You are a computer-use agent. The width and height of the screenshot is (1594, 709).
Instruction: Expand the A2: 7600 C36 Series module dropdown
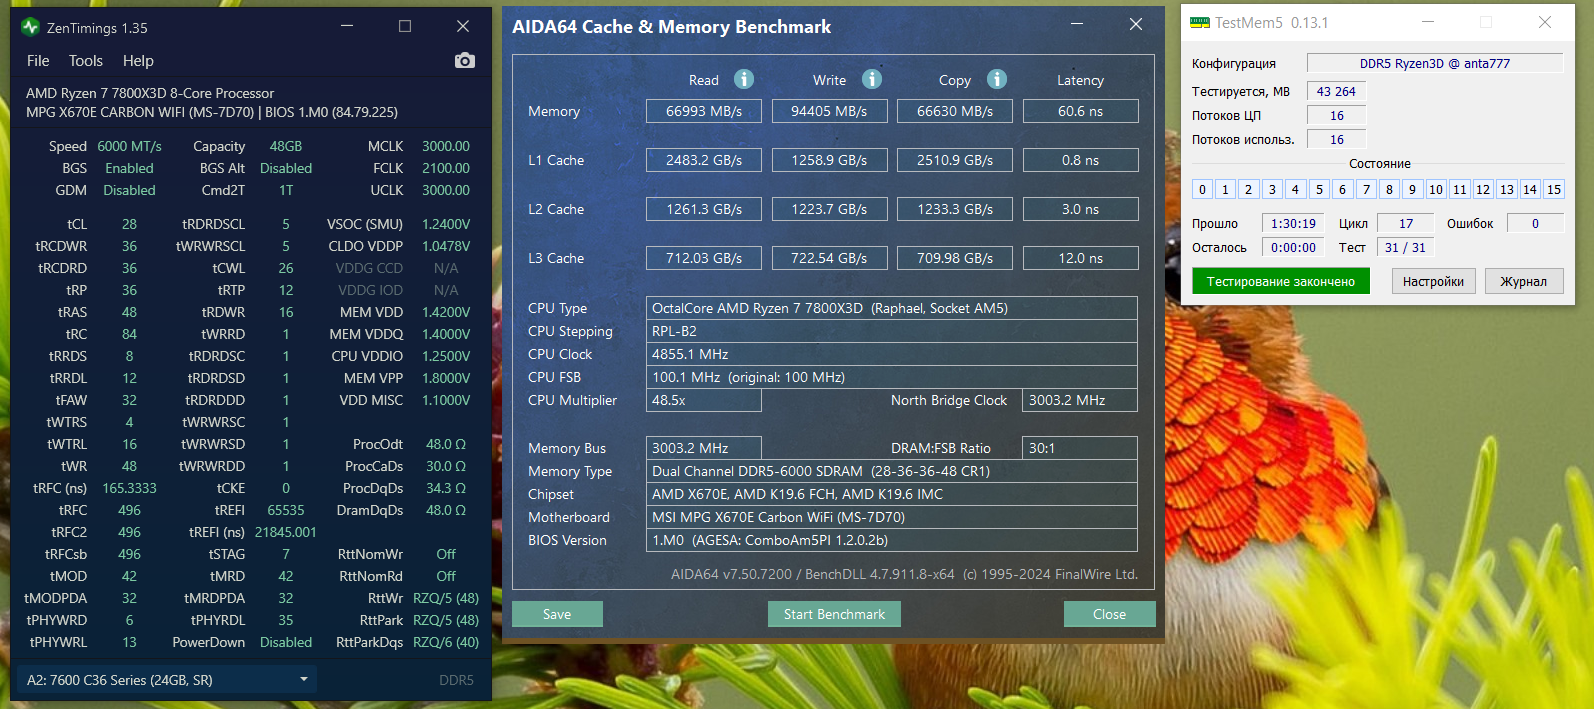coord(167,680)
